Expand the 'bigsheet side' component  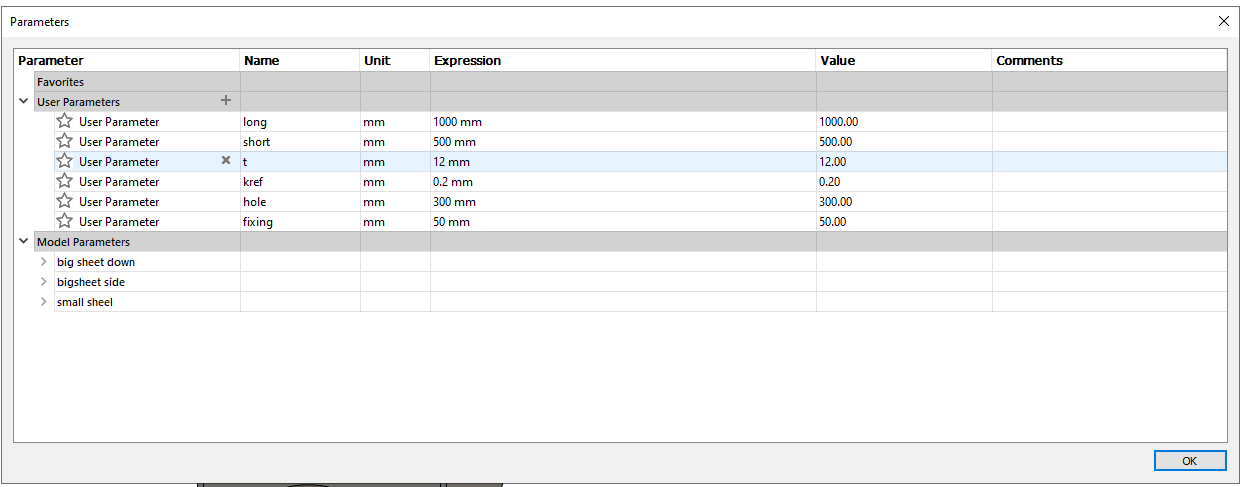click(x=44, y=281)
